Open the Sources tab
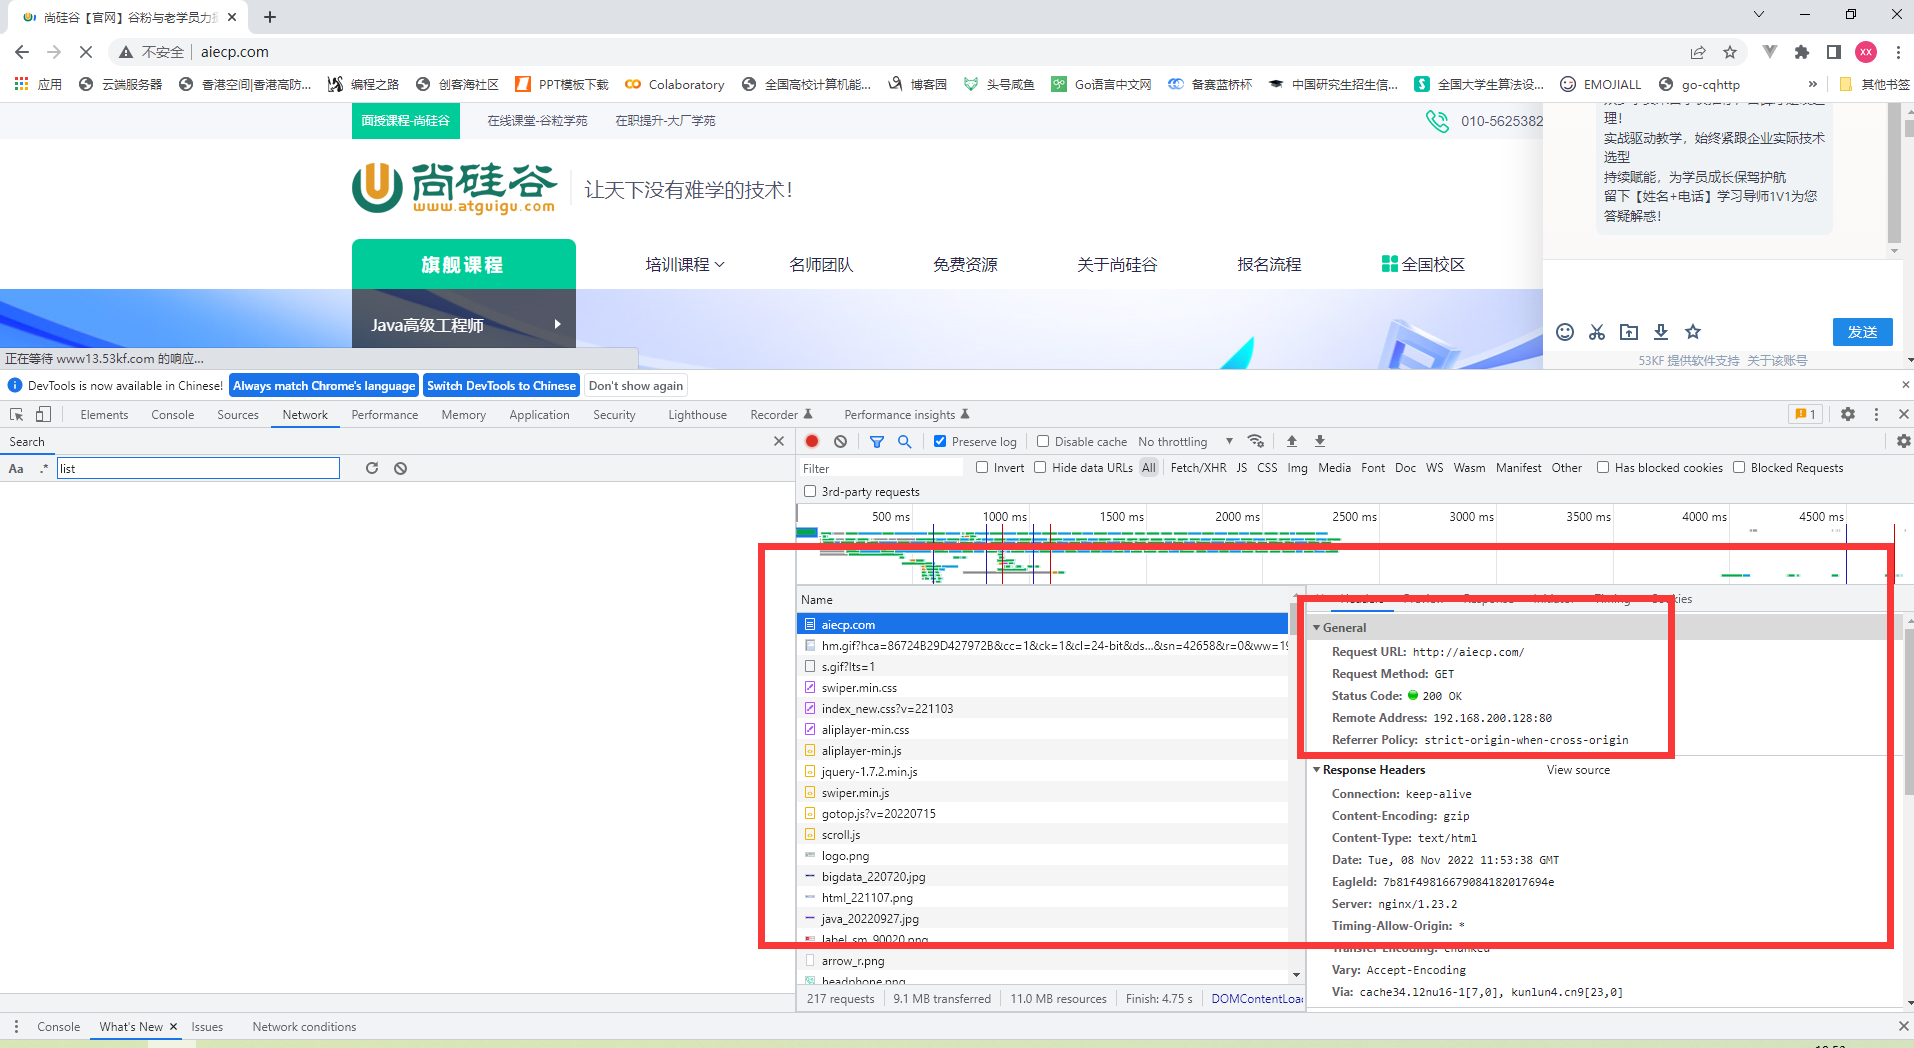The height and width of the screenshot is (1048, 1914). 238,414
